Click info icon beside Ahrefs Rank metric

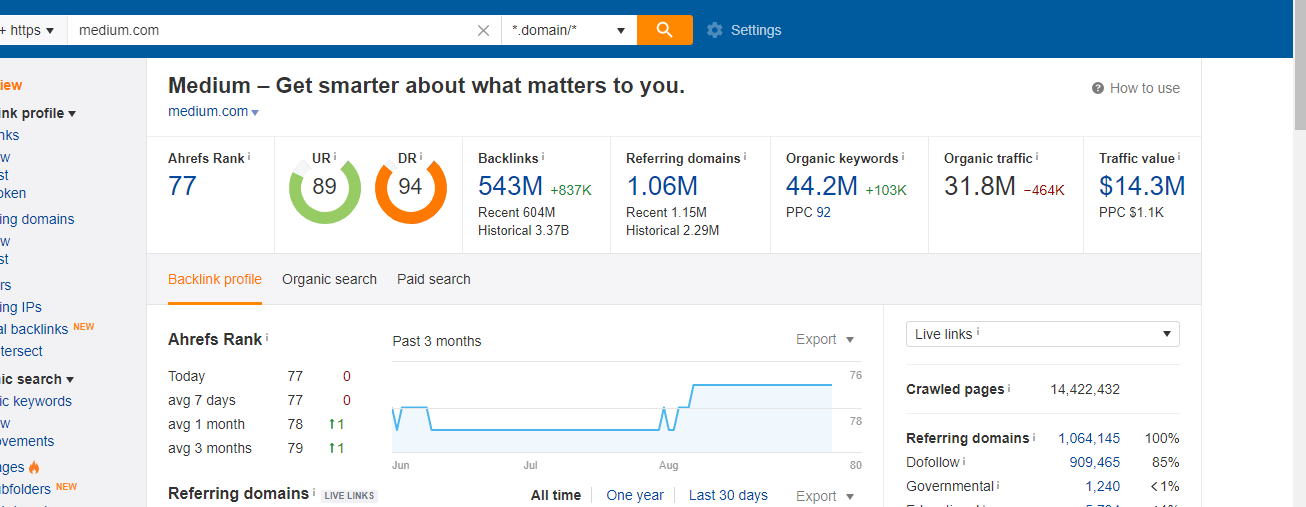tap(249, 157)
